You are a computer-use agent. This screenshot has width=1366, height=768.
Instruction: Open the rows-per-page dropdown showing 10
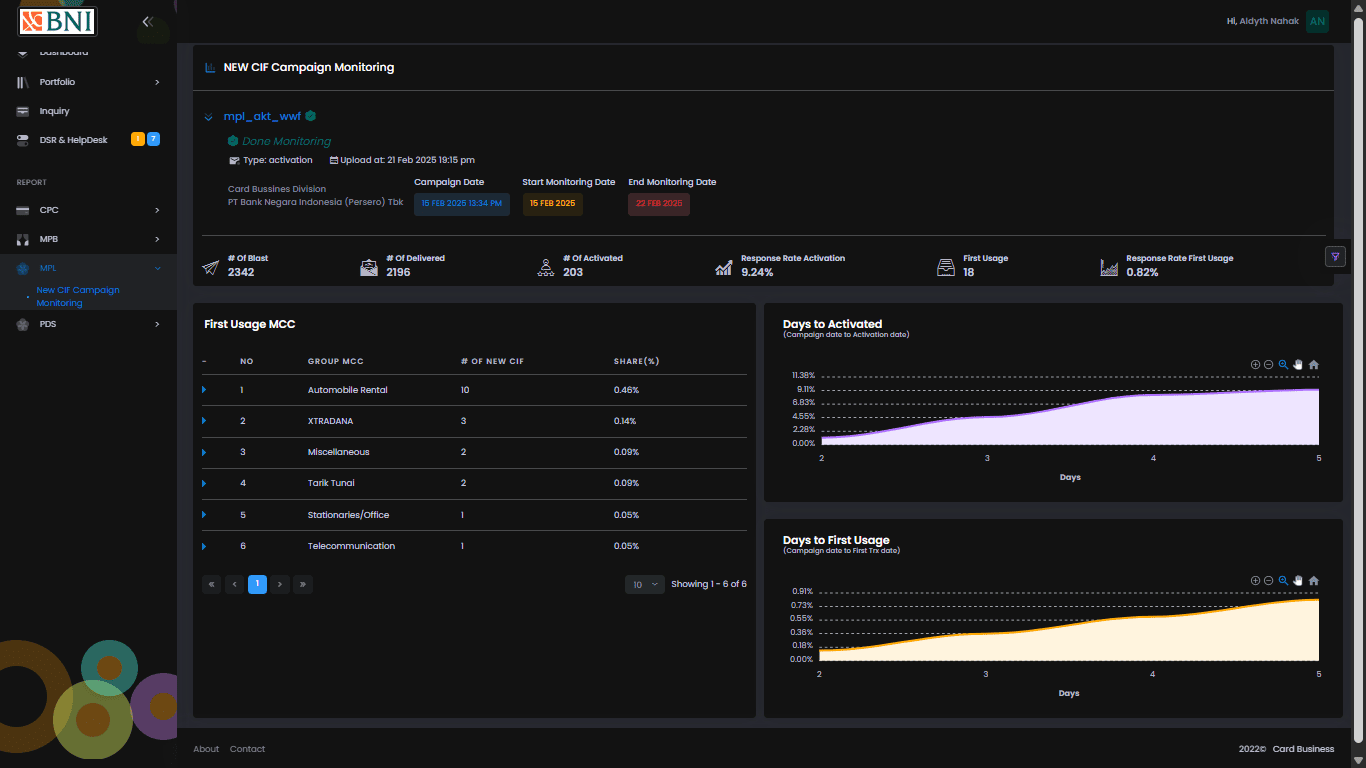pyautogui.click(x=645, y=584)
